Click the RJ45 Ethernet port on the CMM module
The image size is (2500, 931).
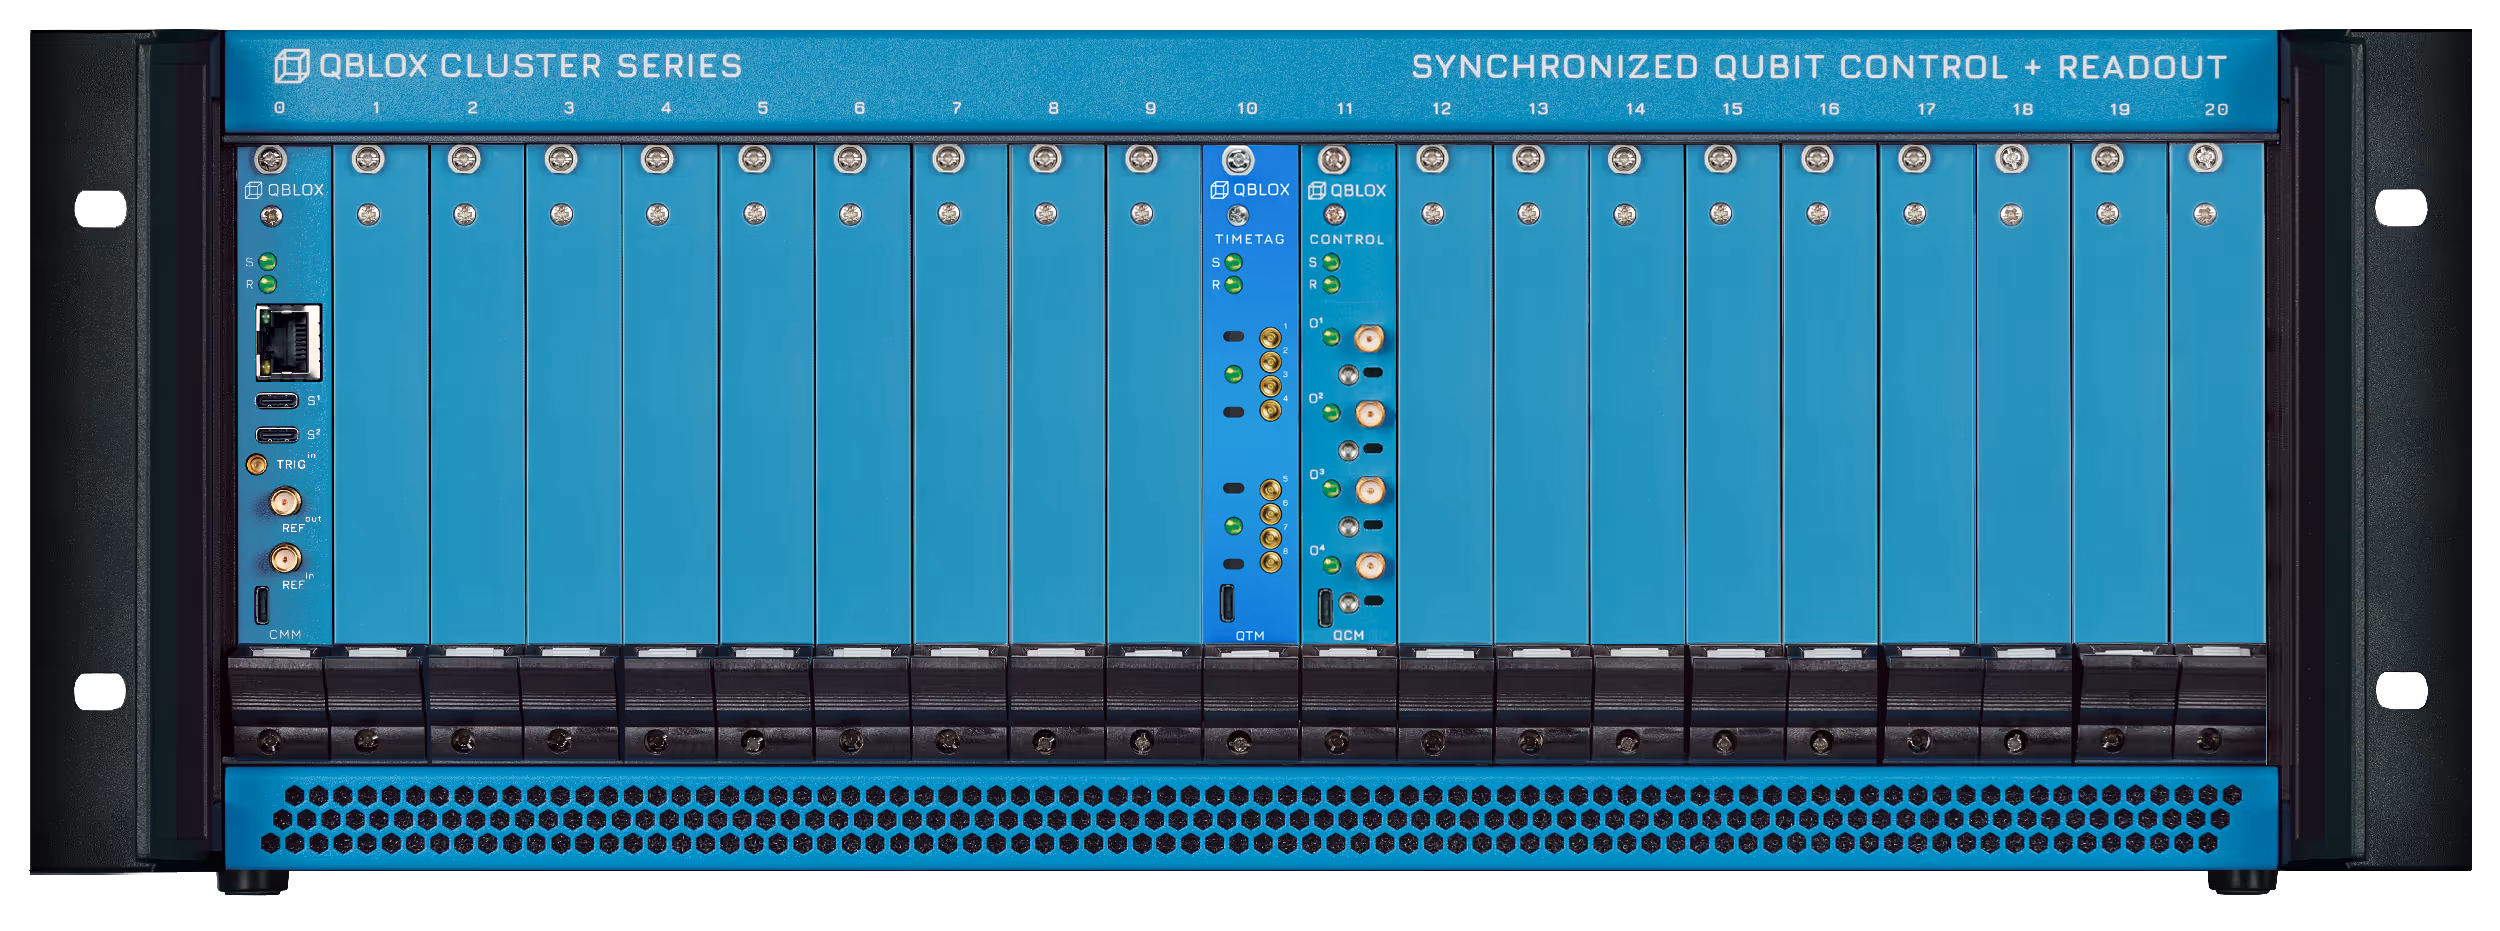coord(289,343)
